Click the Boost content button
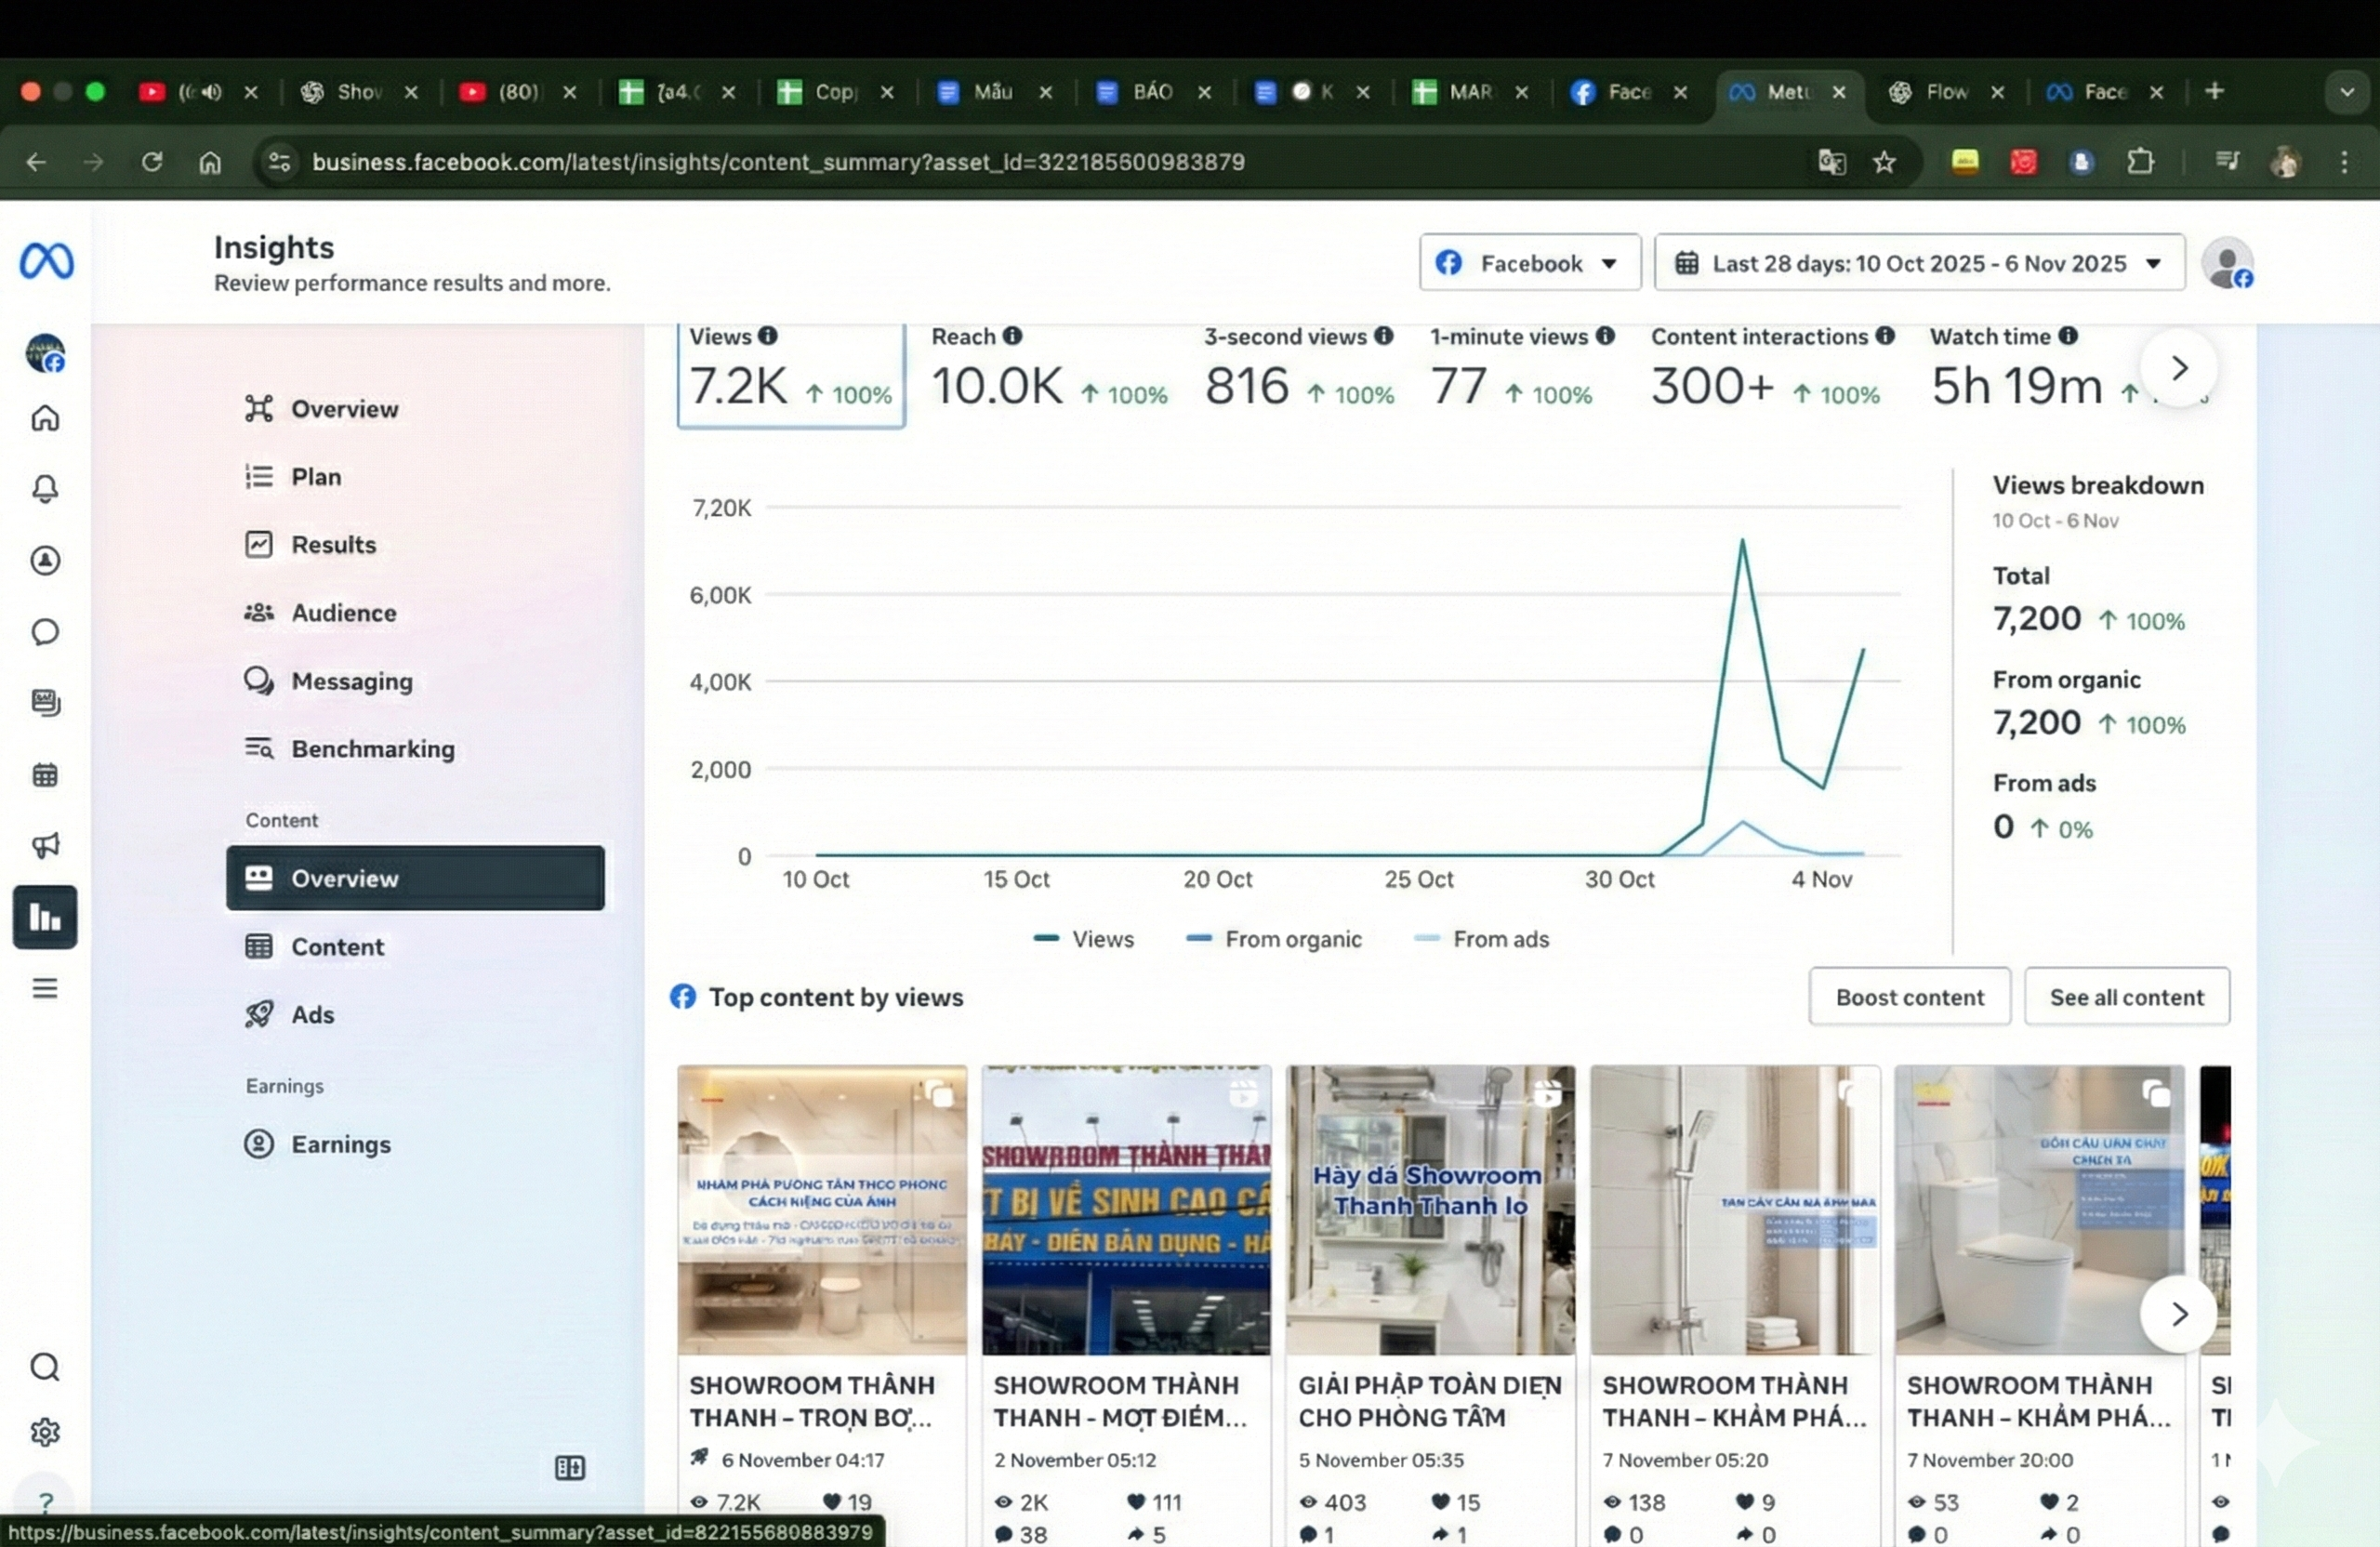Screen dimensions: 2380x1547 click(x=1909, y=997)
